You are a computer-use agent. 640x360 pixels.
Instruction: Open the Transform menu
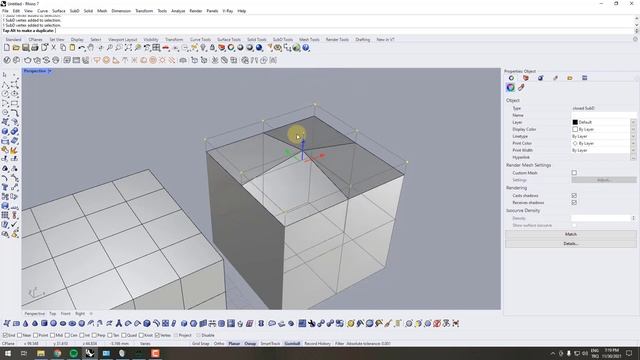[144, 11]
